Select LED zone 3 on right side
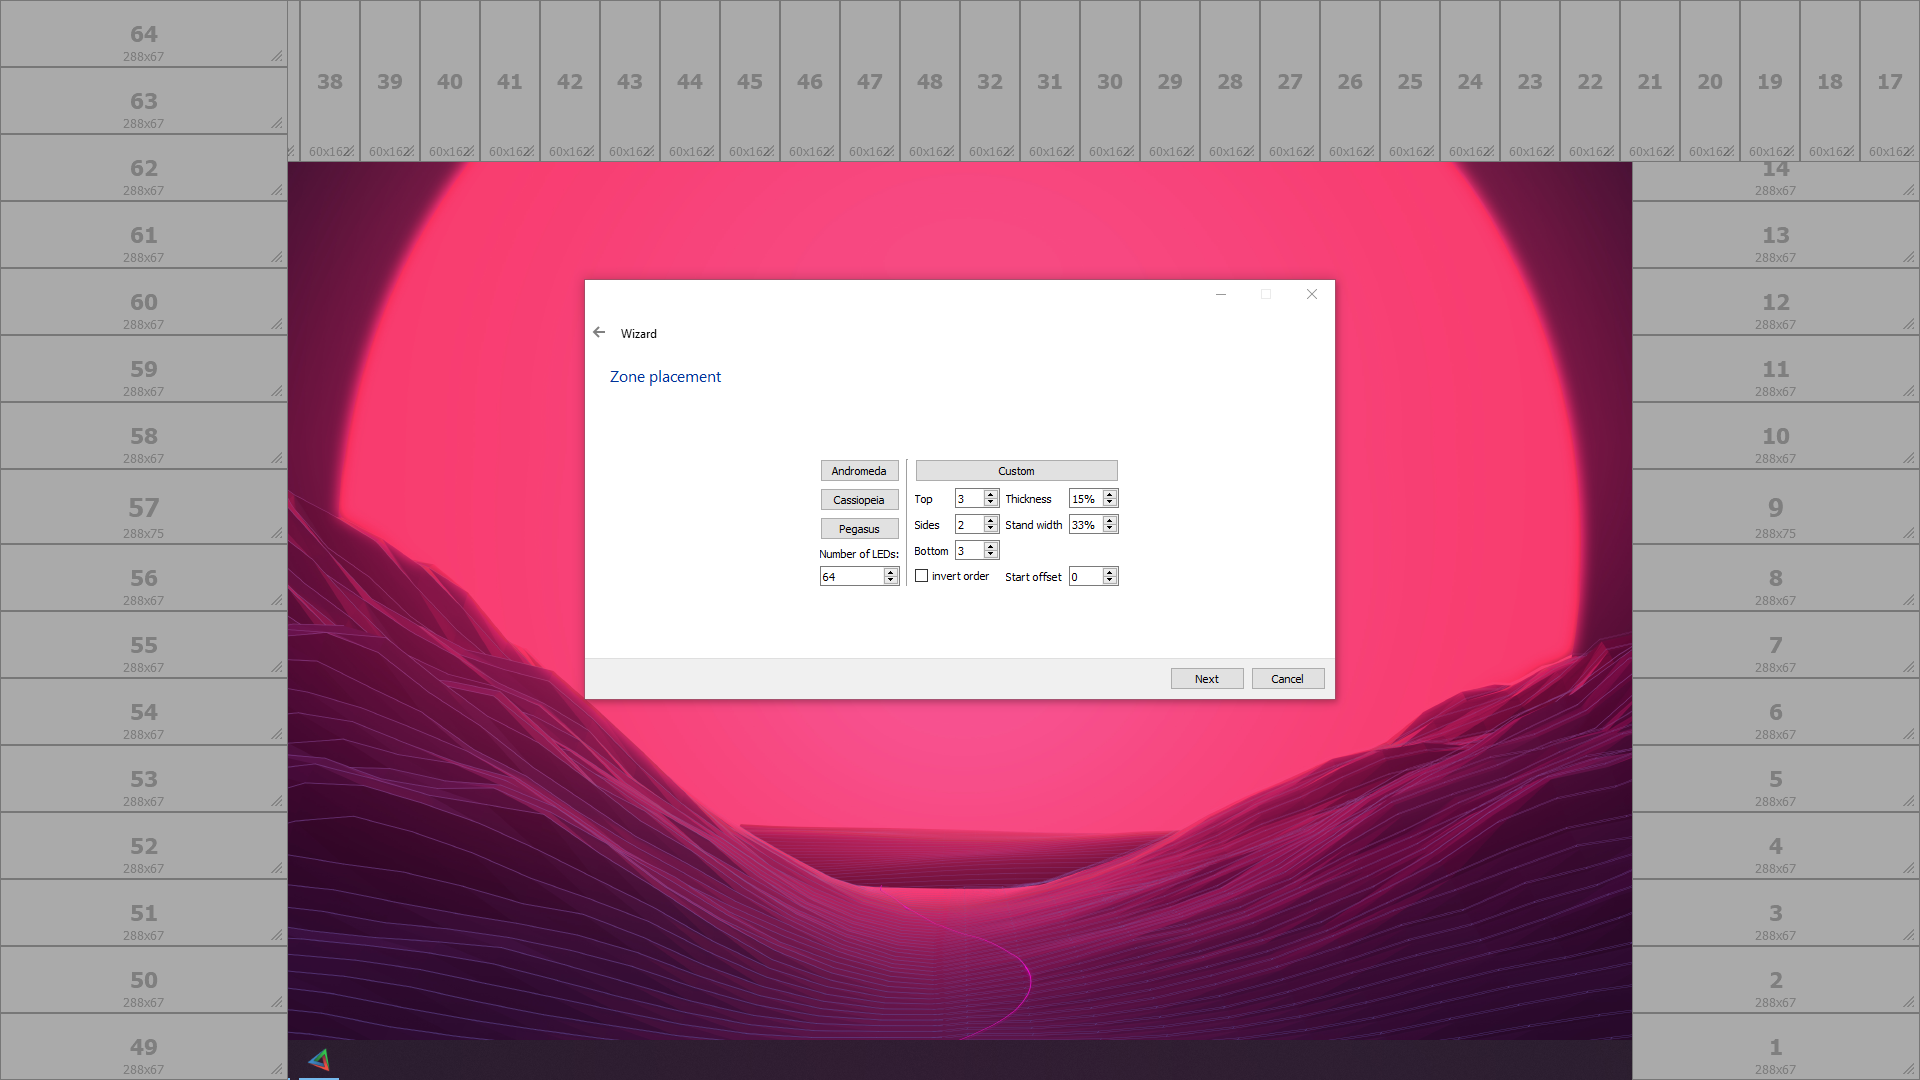 [x=1776, y=913]
